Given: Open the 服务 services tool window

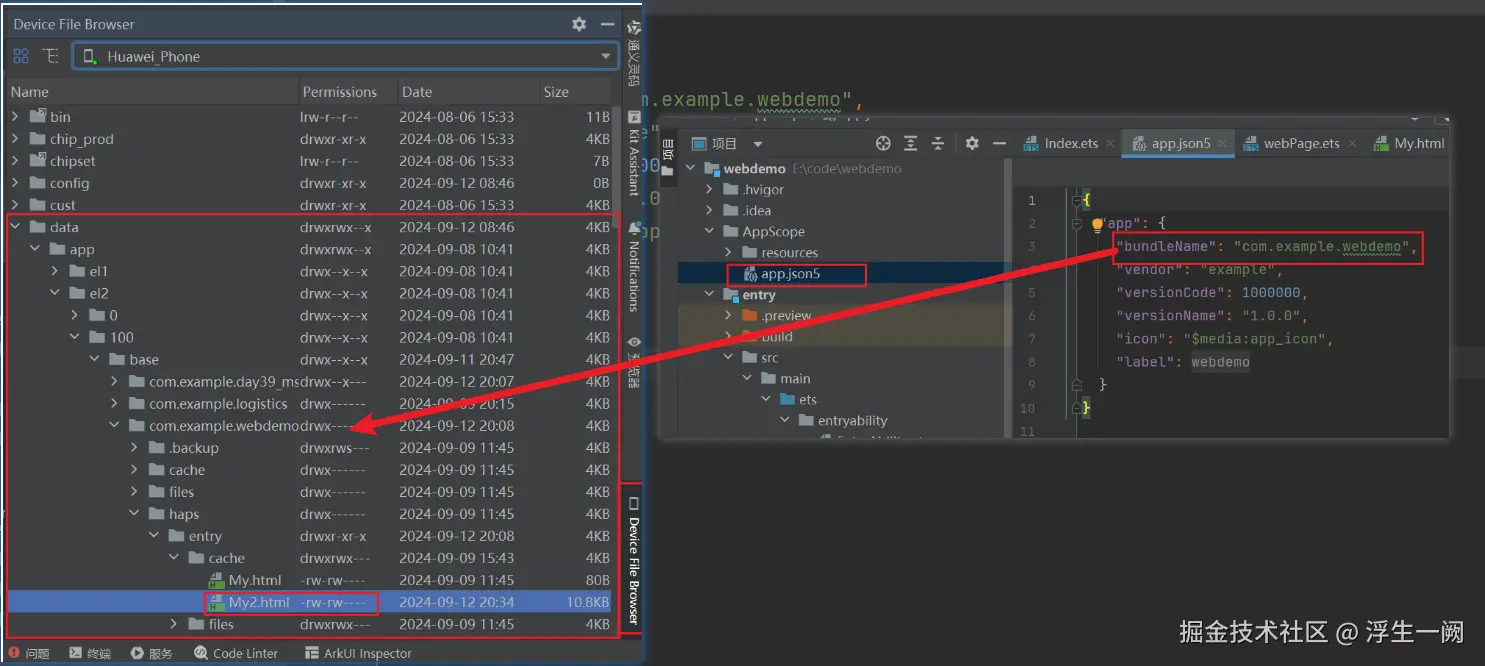Looking at the screenshot, I should pos(151,653).
